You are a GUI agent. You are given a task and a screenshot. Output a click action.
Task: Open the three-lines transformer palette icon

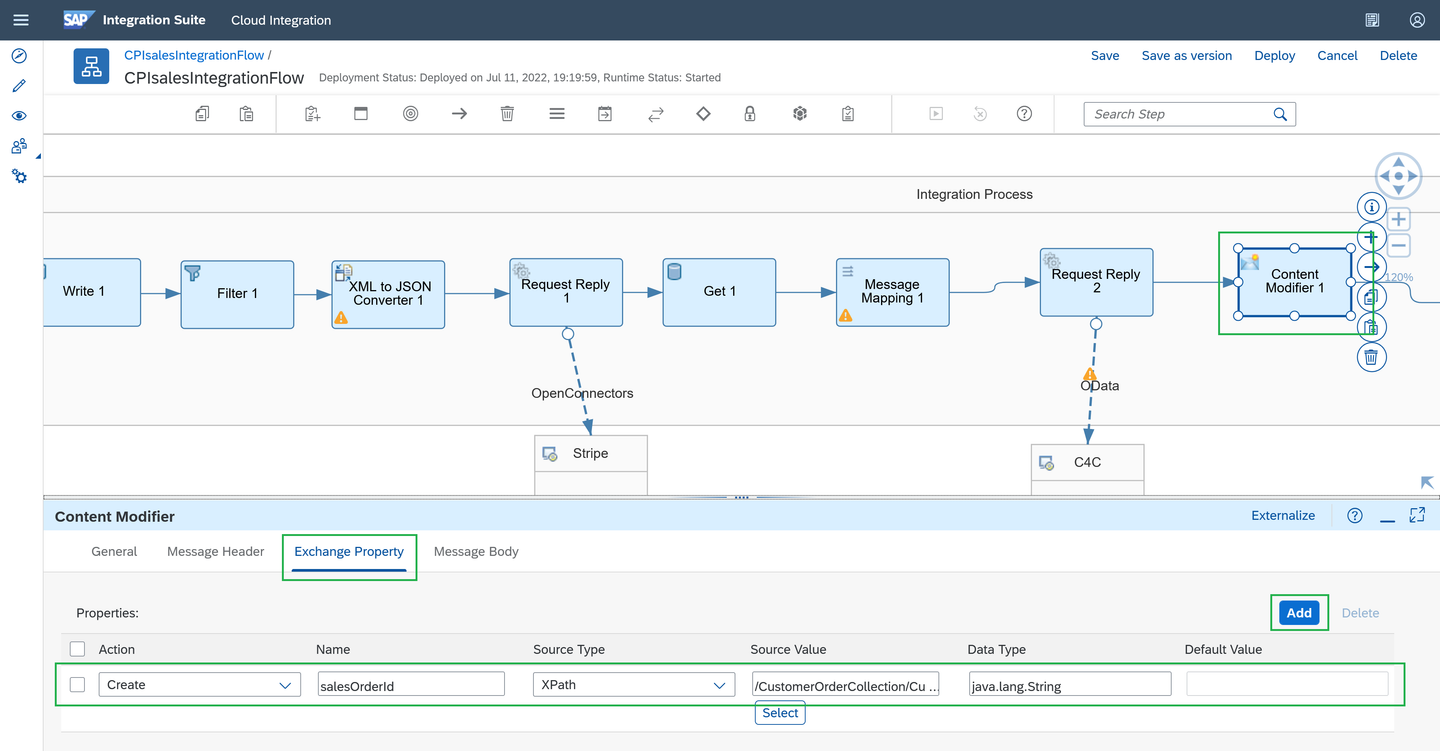click(557, 114)
